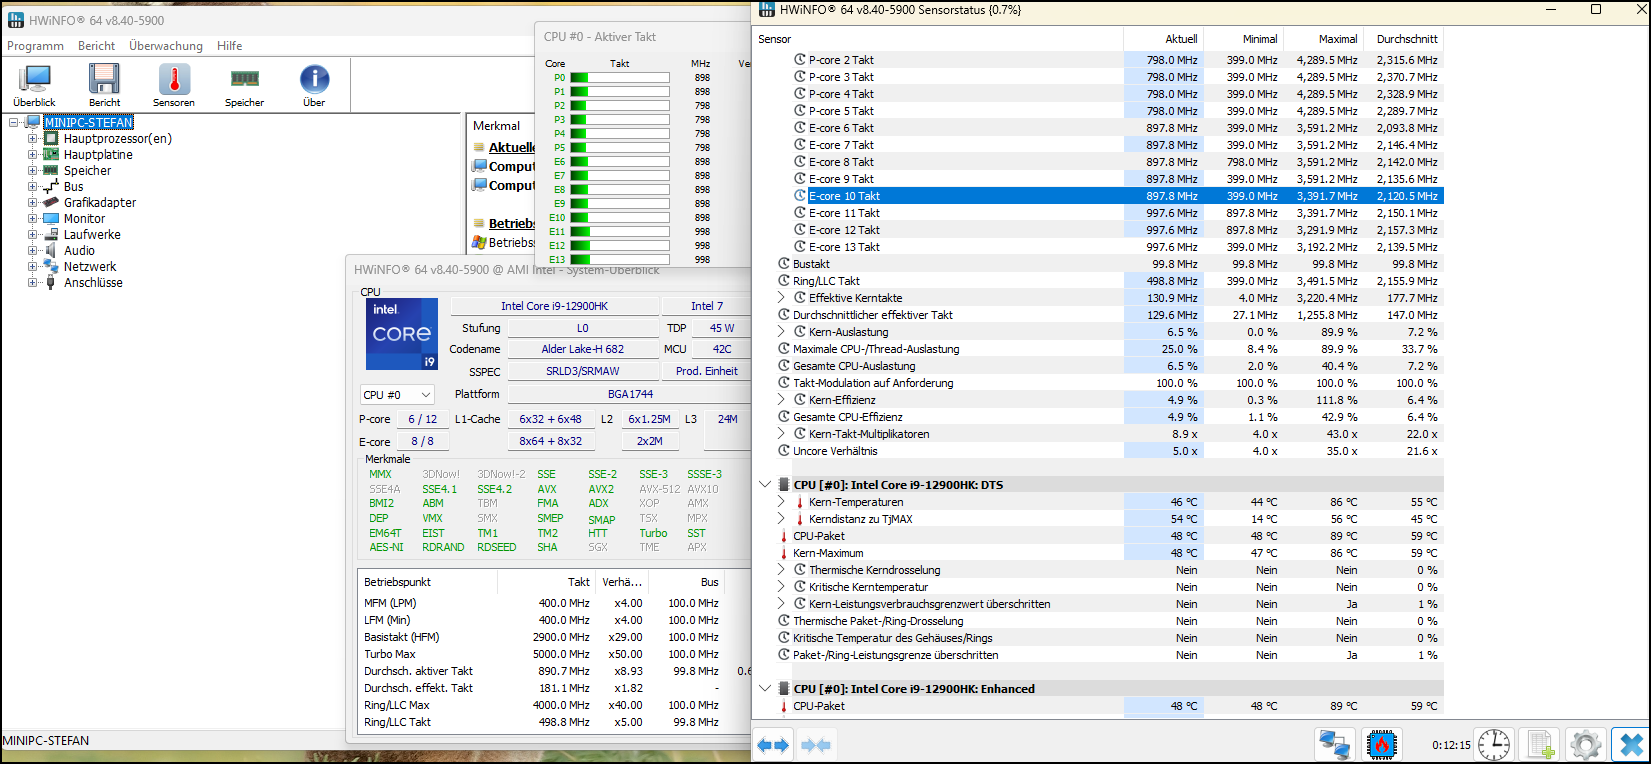Screen dimensions: 1651x764
Task: Click the P5 core clock bar
Action: (x=619, y=147)
